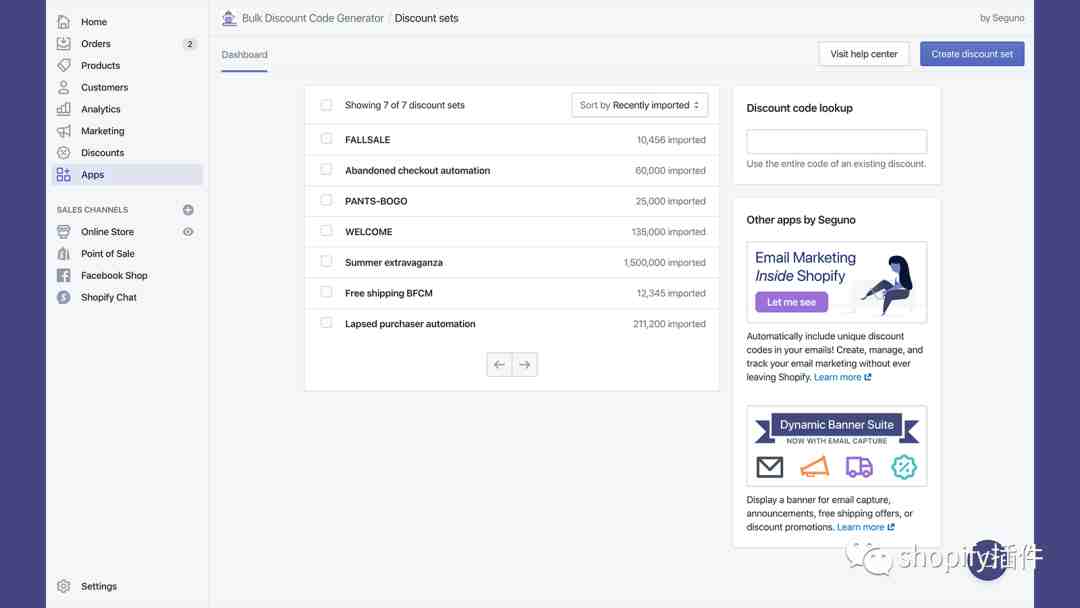Viewport: 1080px width, 608px height.
Task: Open the Dynamic Banner Suite banner image
Action: [x=836, y=446]
